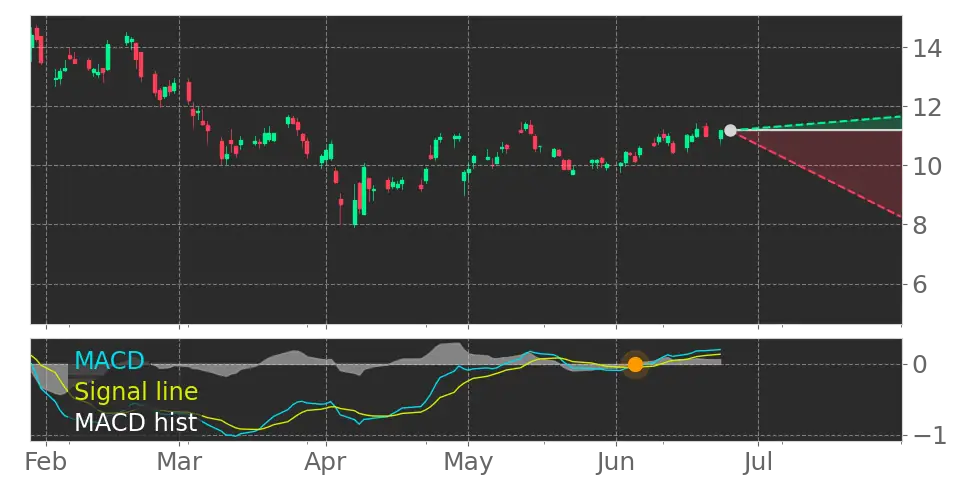The width and height of the screenshot is (972, 486).
Task: Click the 'Apr' axis label
Action: tap(327, 464)
